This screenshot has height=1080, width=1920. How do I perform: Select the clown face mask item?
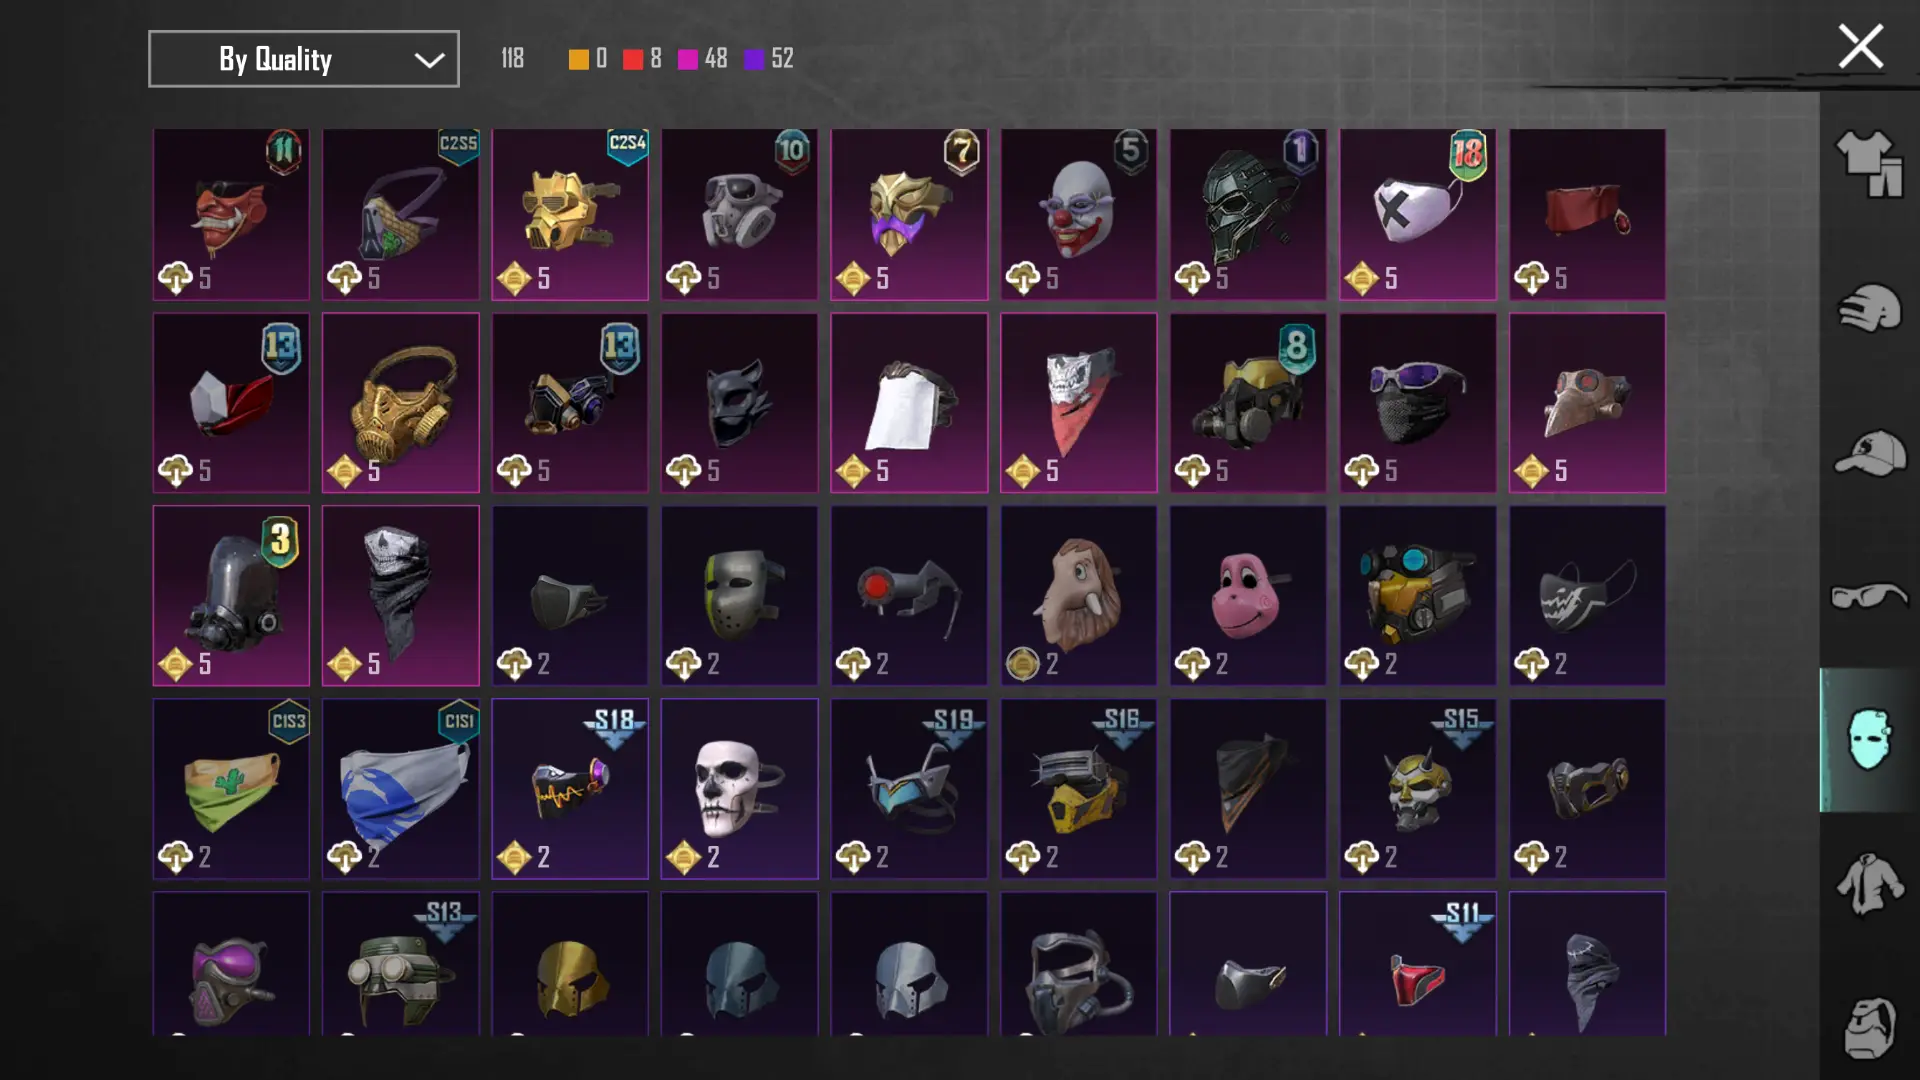click(x=1079, y=214)
